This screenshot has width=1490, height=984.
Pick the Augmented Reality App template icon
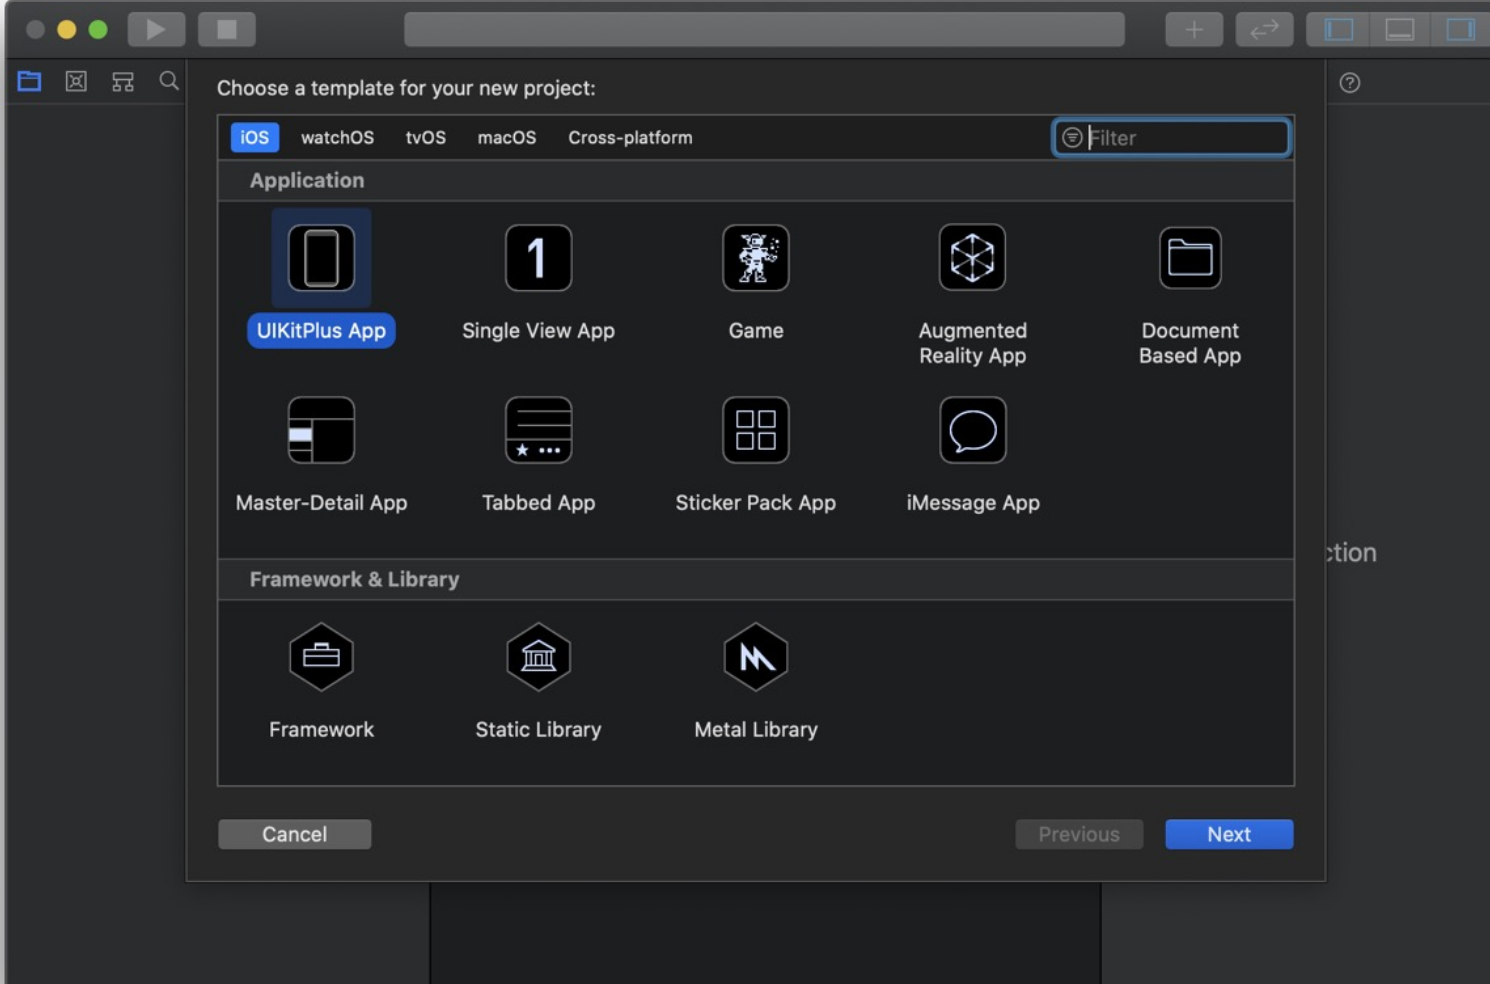tap(972, 258)
